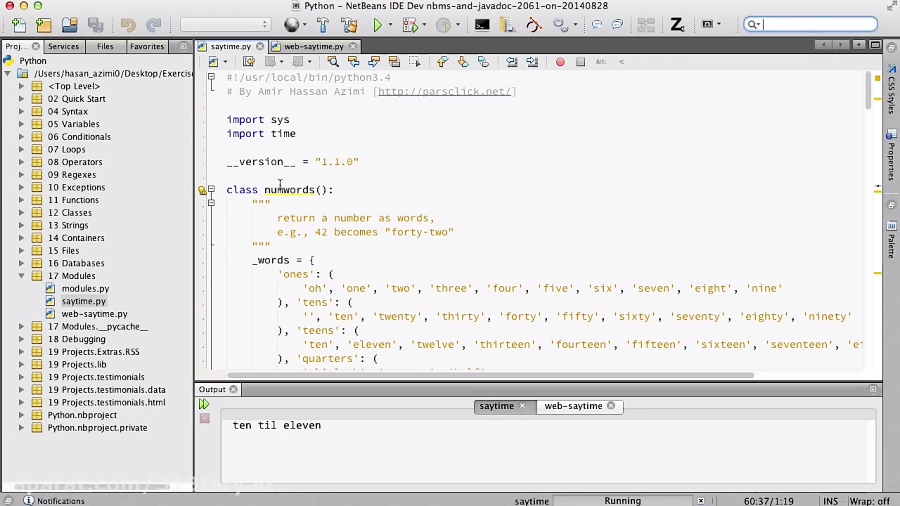Screen dimensions: 900x506
Task: Collapse the class numwords code fold
Action: coord(212,189)
